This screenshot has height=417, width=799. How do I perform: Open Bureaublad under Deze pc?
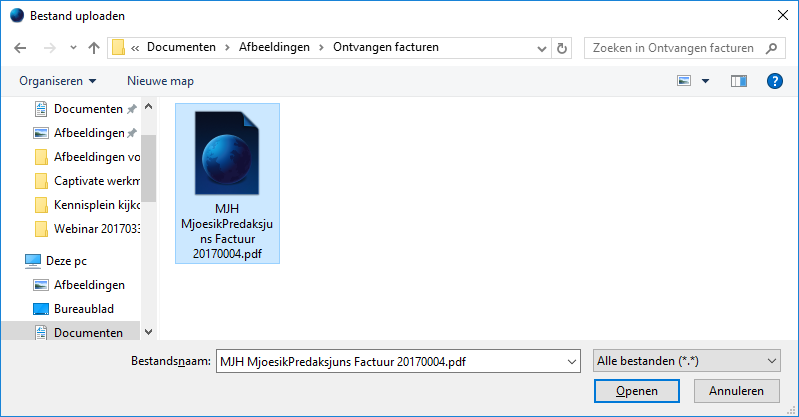tap(73, 309)
